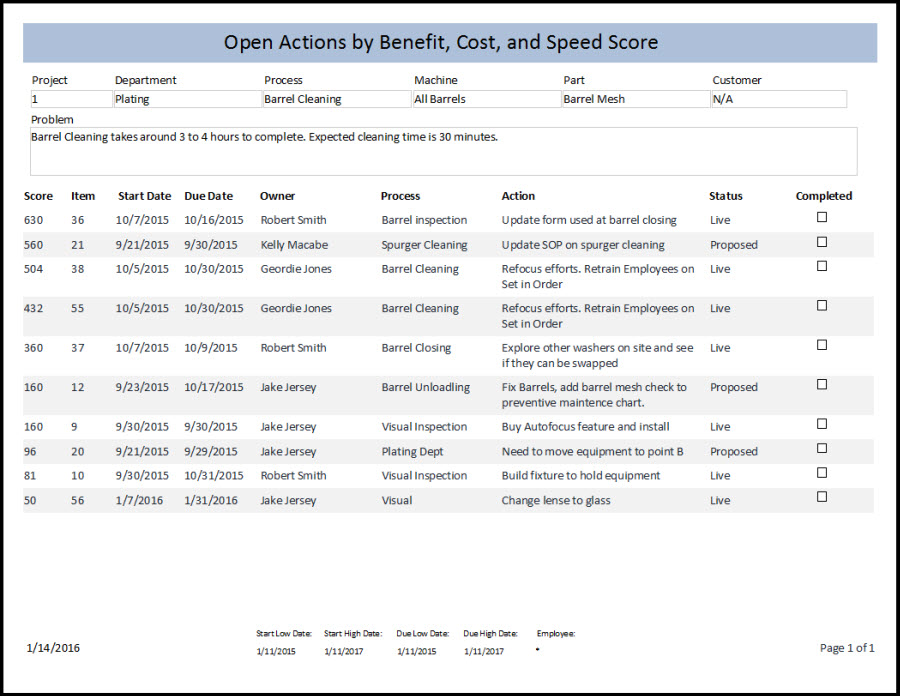The image size is (900, 696).
Task: Click the report title banner
Action: click(x=449, y=43)
